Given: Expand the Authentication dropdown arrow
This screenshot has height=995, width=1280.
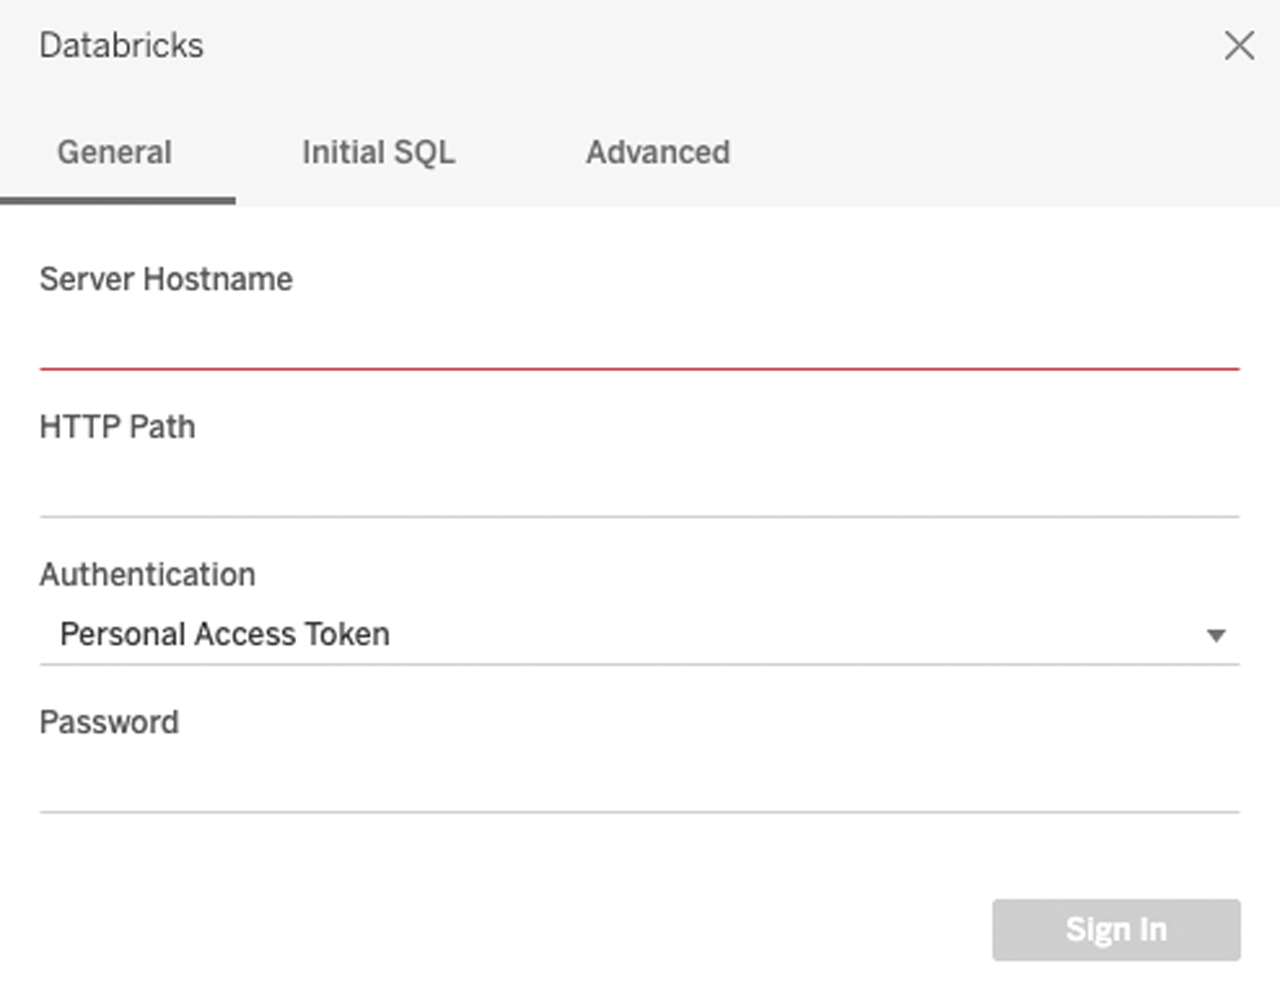Looking at the screenshot, I should pos(1216,635).
